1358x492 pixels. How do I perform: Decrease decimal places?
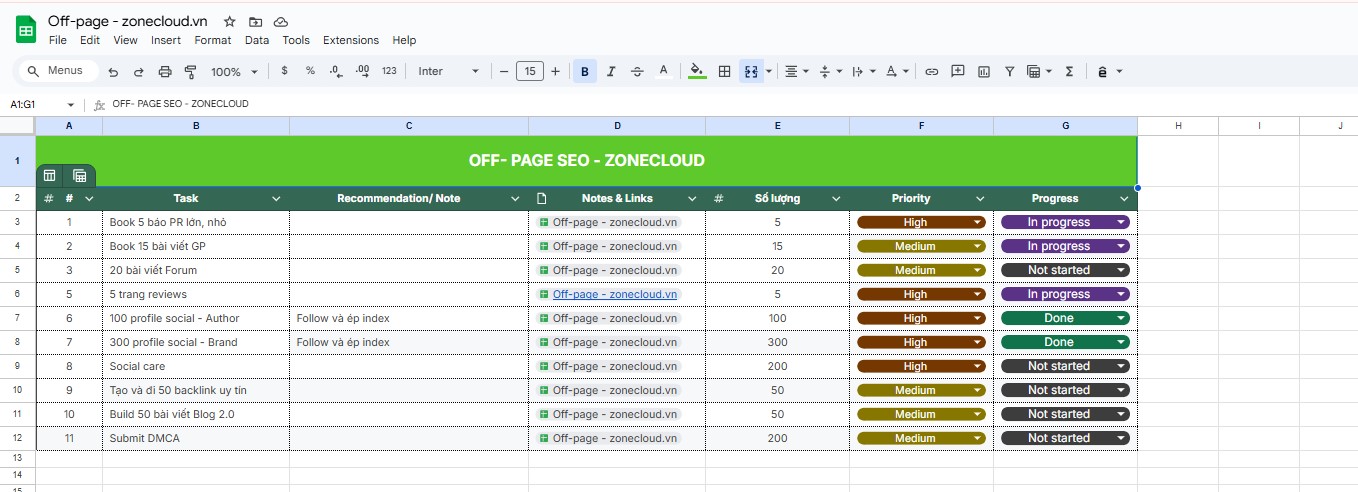[336, 71]
